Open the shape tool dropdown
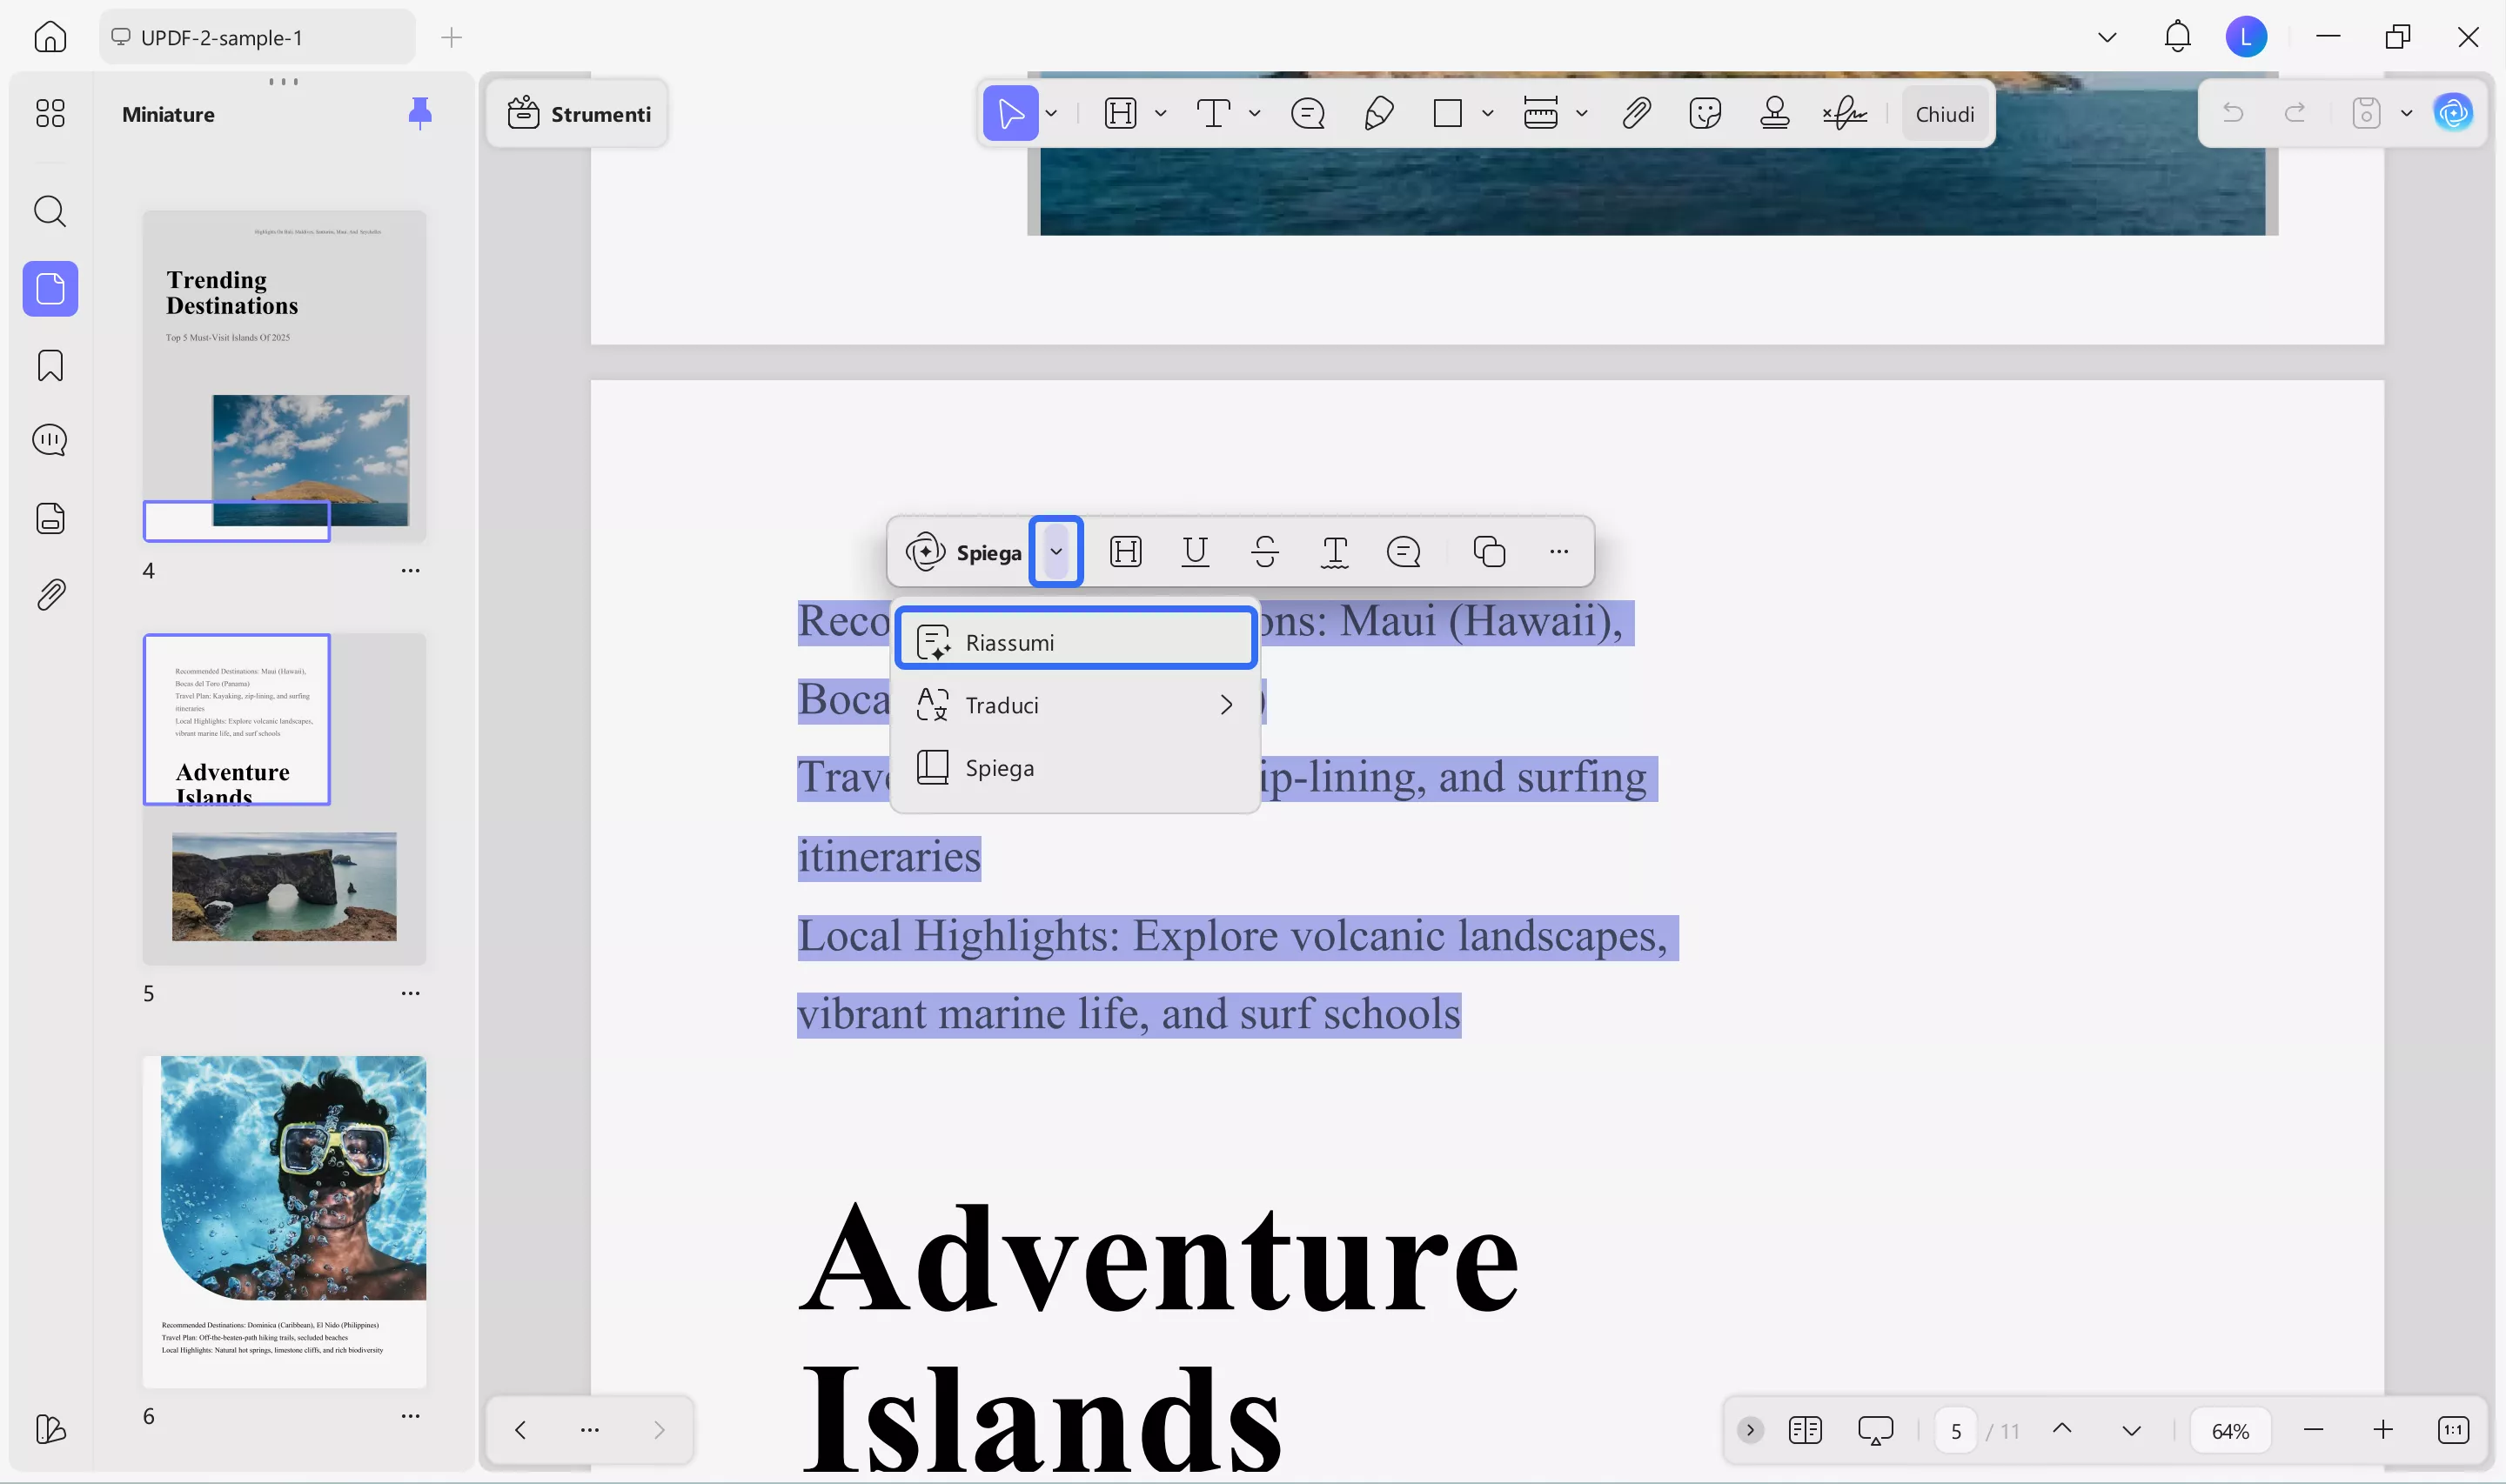This screenshot has width=2506, height=1484. (x=1489, y=113)
